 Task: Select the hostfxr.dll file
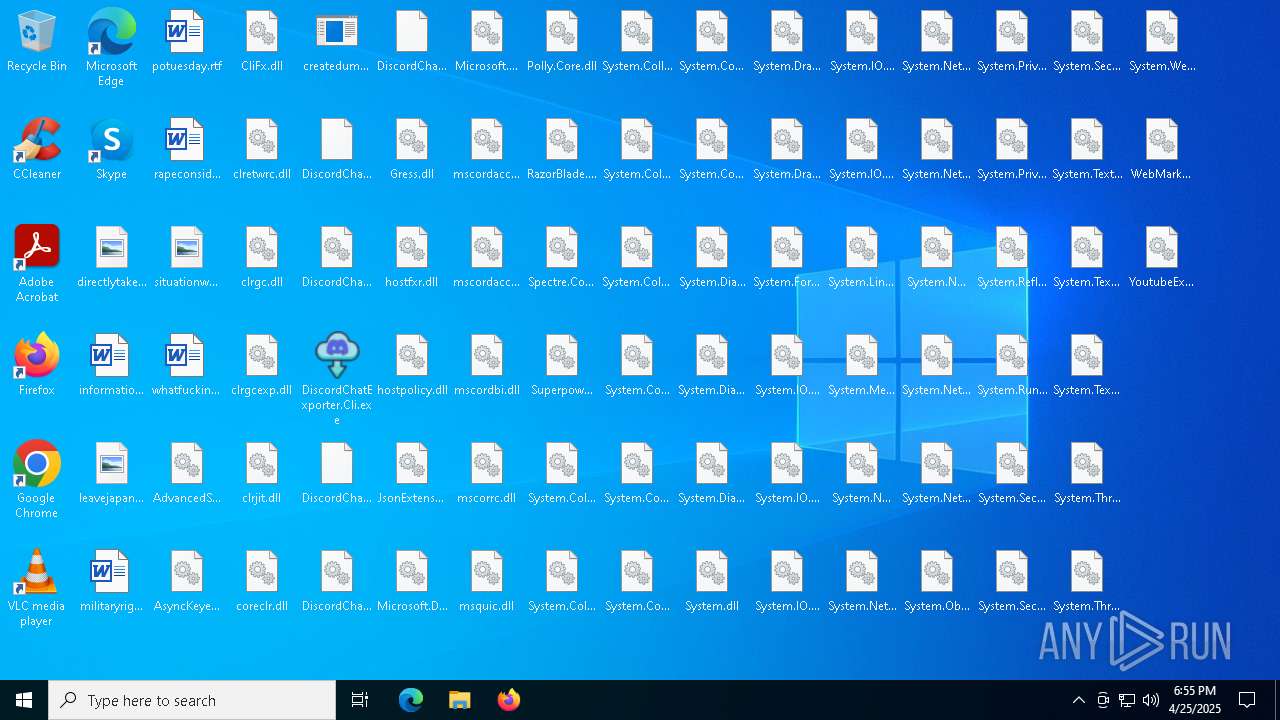412,258
